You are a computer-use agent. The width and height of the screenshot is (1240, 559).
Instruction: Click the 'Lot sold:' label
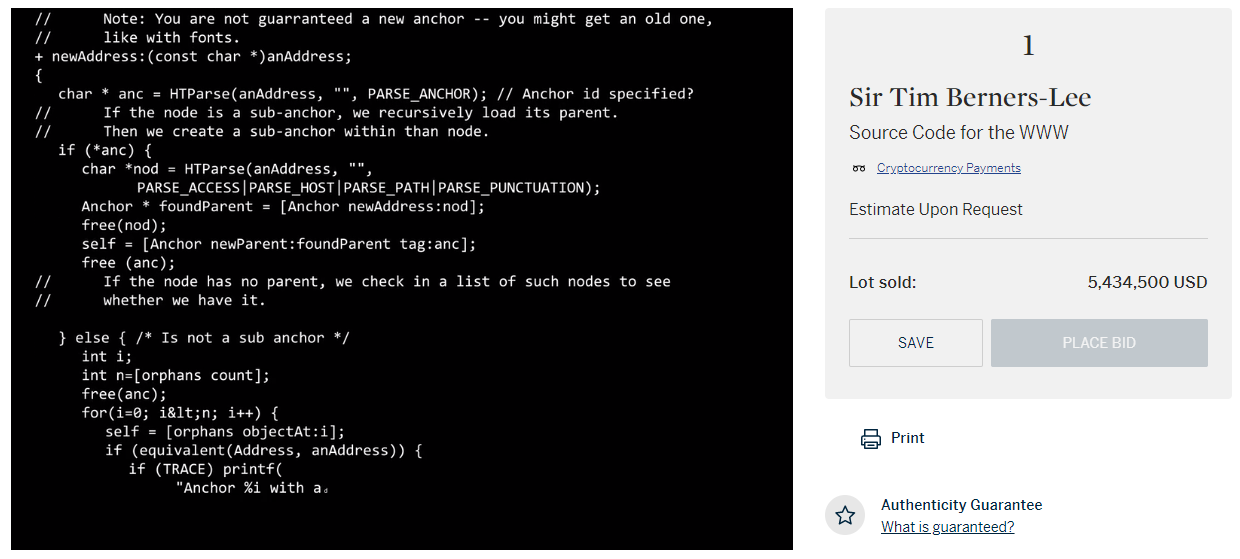882,282
